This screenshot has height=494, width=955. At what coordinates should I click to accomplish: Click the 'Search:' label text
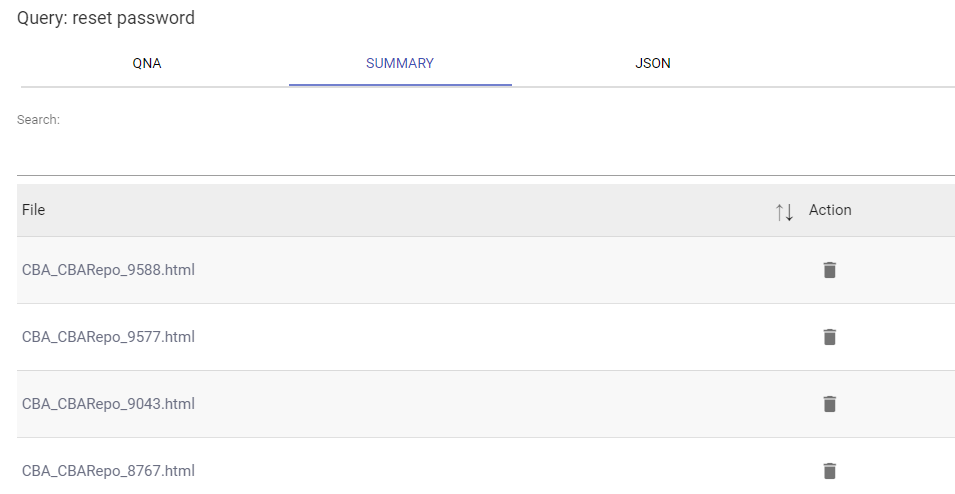pos(38,120)
